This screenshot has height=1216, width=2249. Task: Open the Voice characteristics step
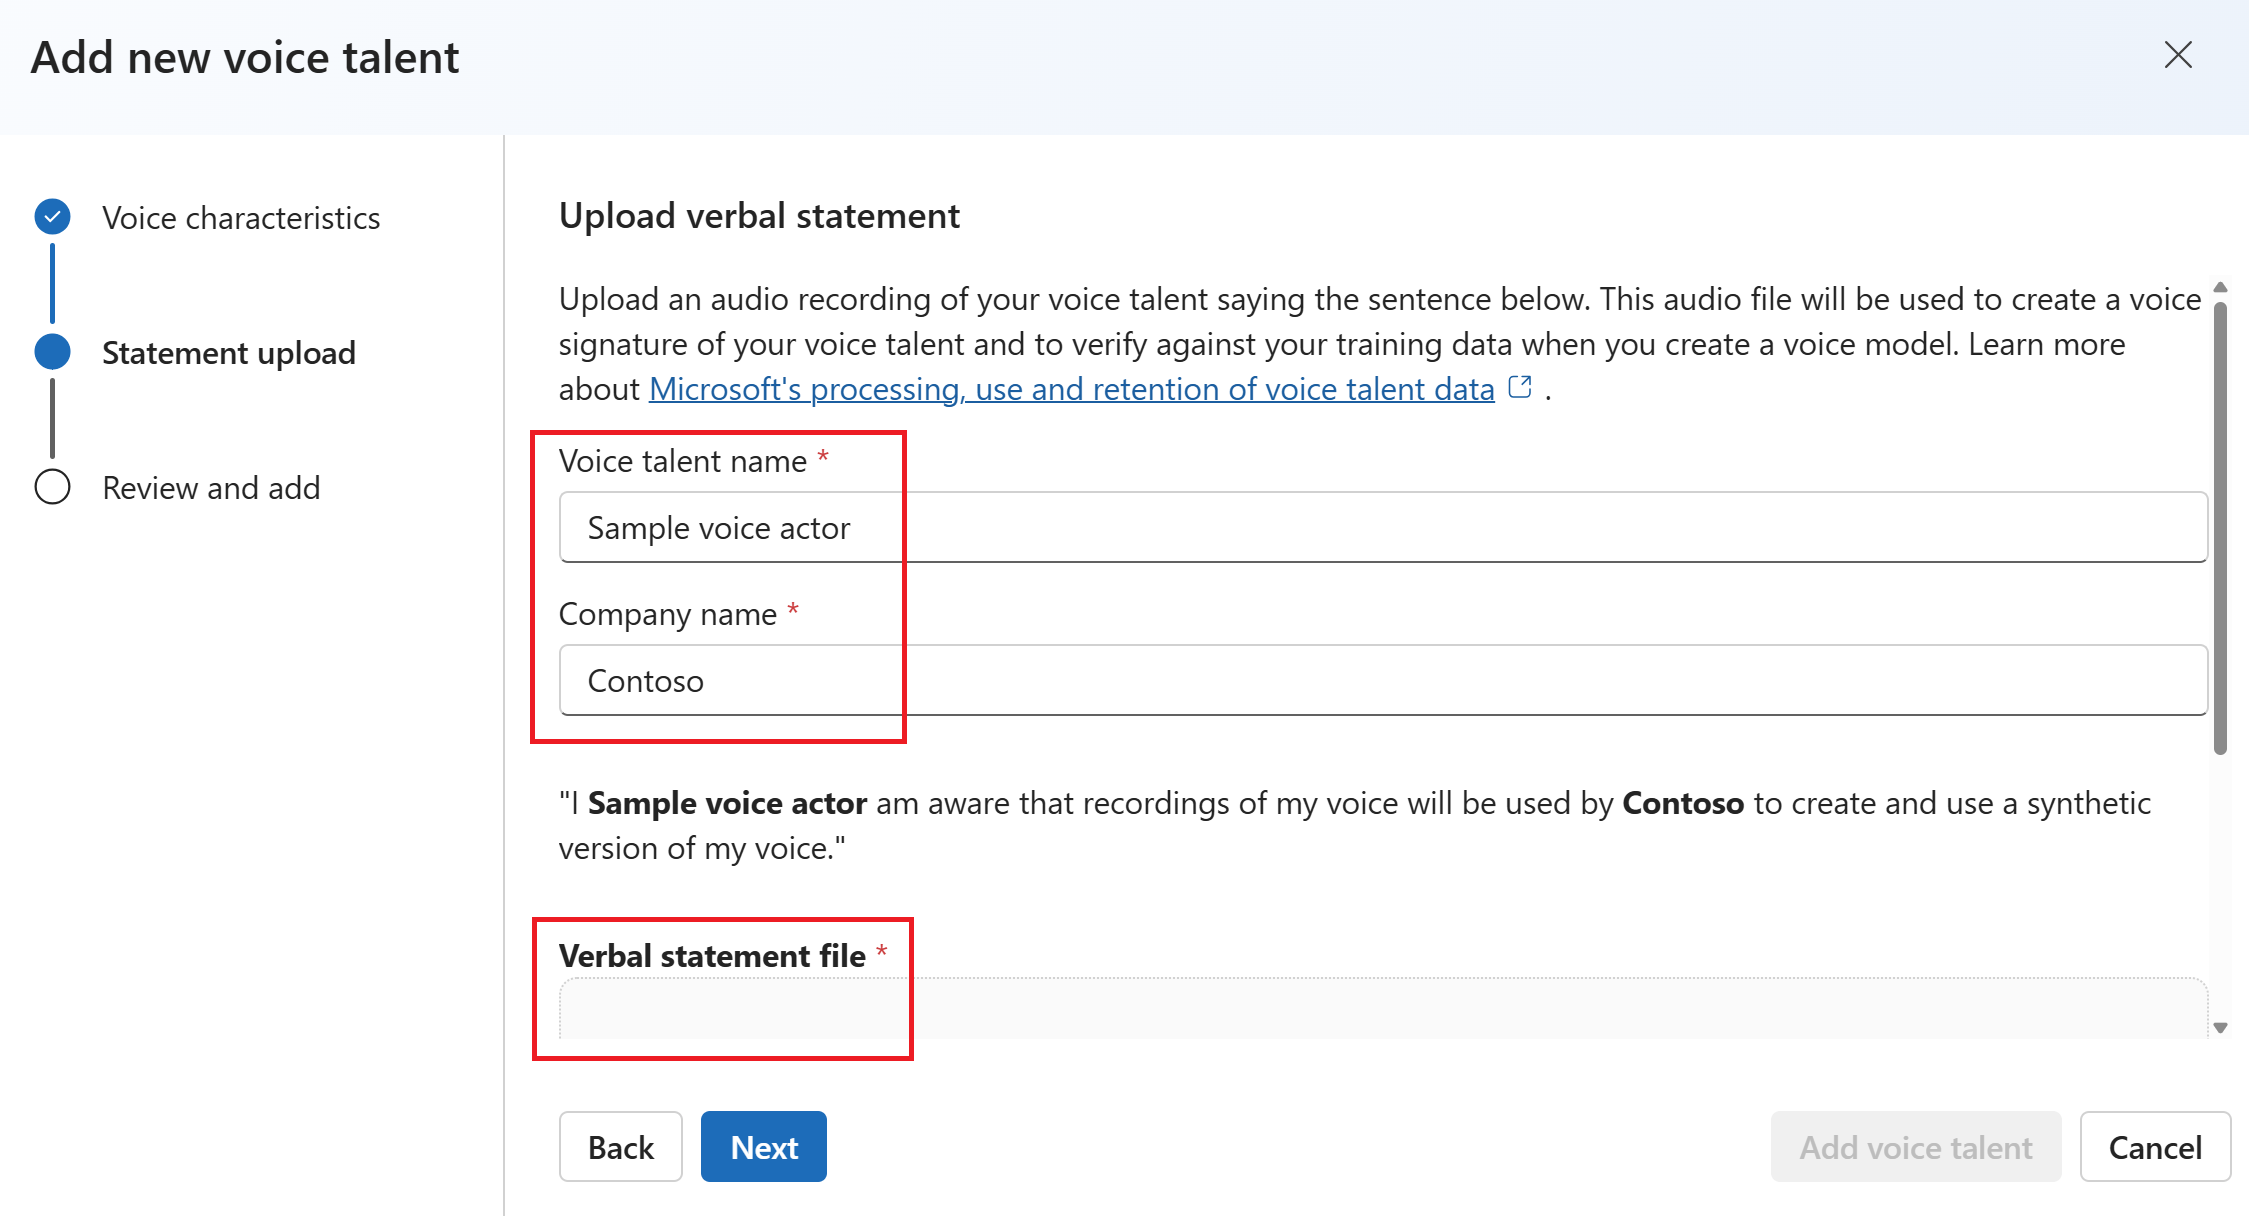(241, 218)
